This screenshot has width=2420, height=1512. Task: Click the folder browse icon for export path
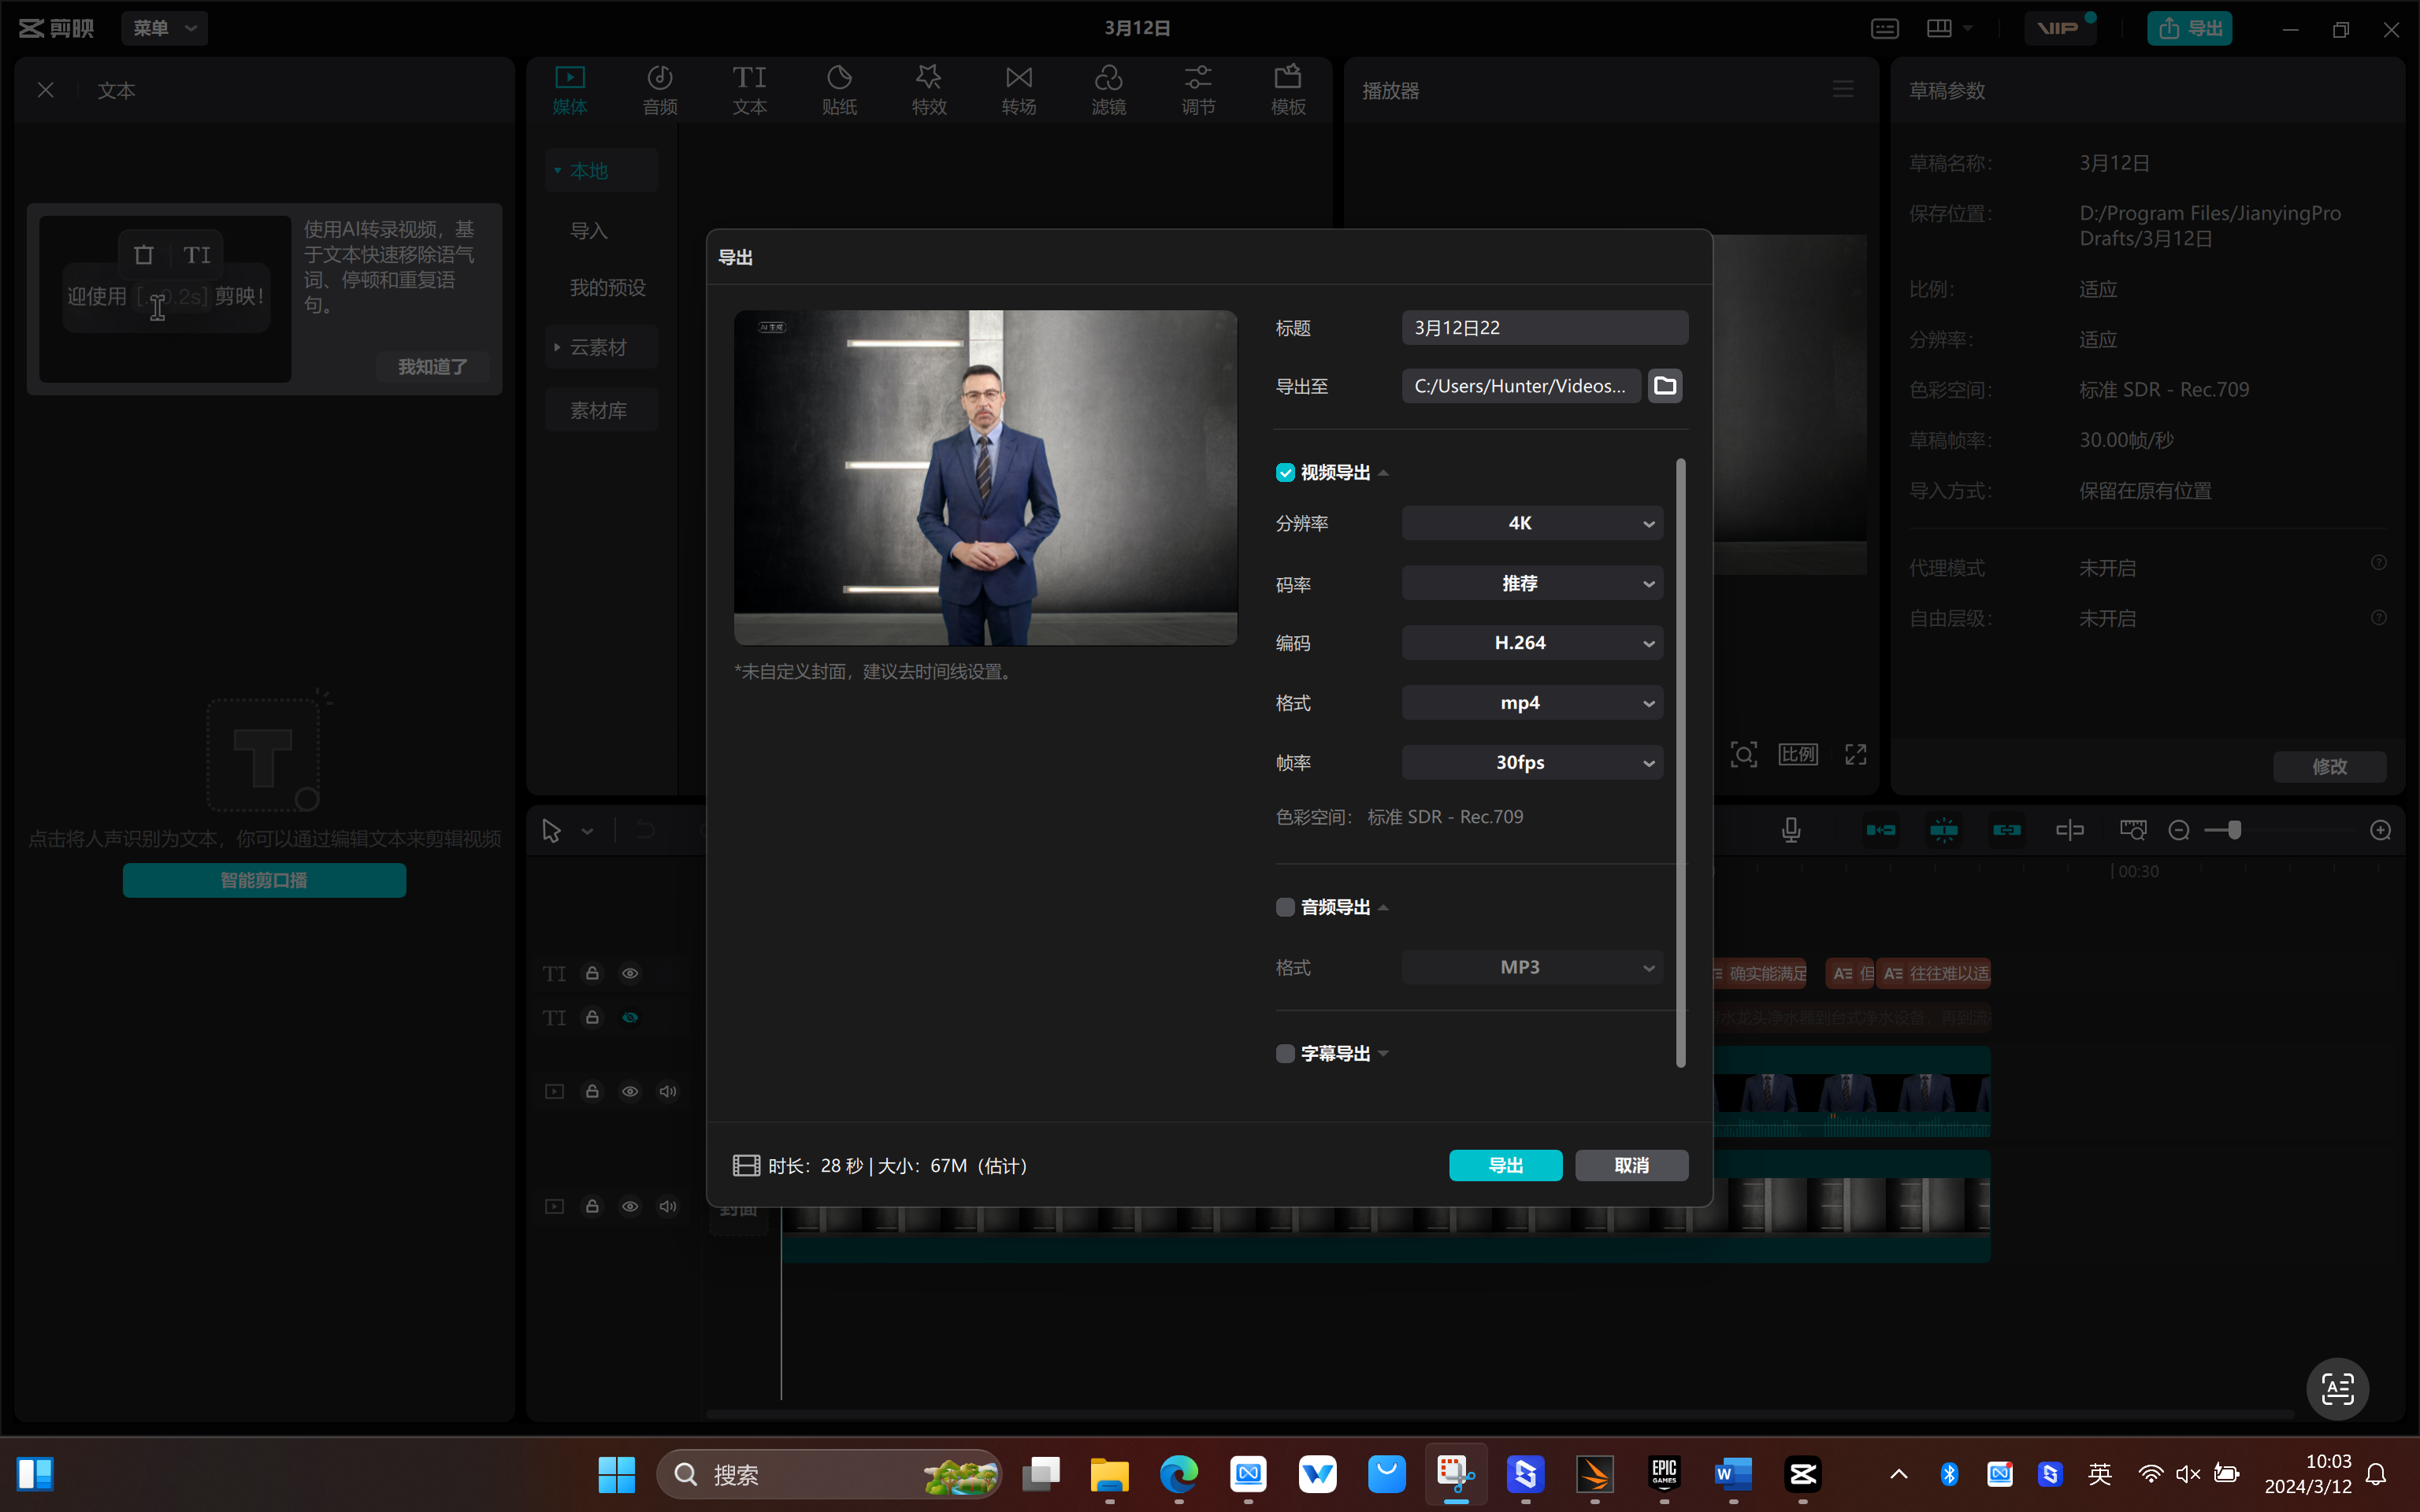[1665, 386]
